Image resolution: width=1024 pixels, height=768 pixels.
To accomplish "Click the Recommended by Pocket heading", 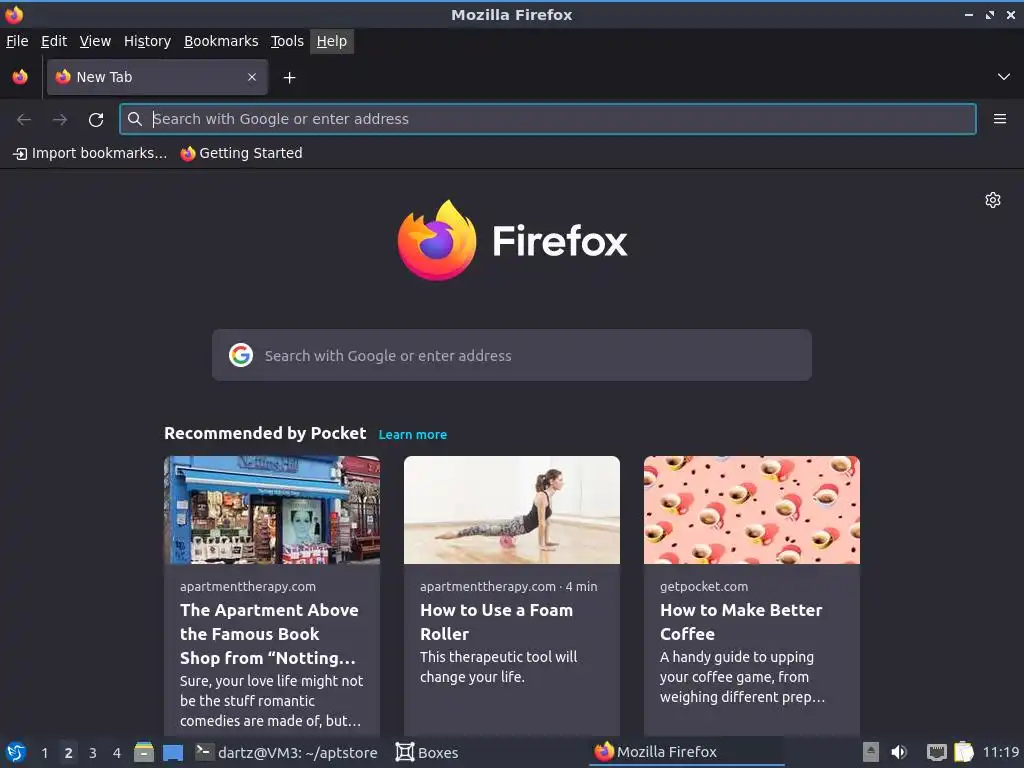I will click(265, 434).
